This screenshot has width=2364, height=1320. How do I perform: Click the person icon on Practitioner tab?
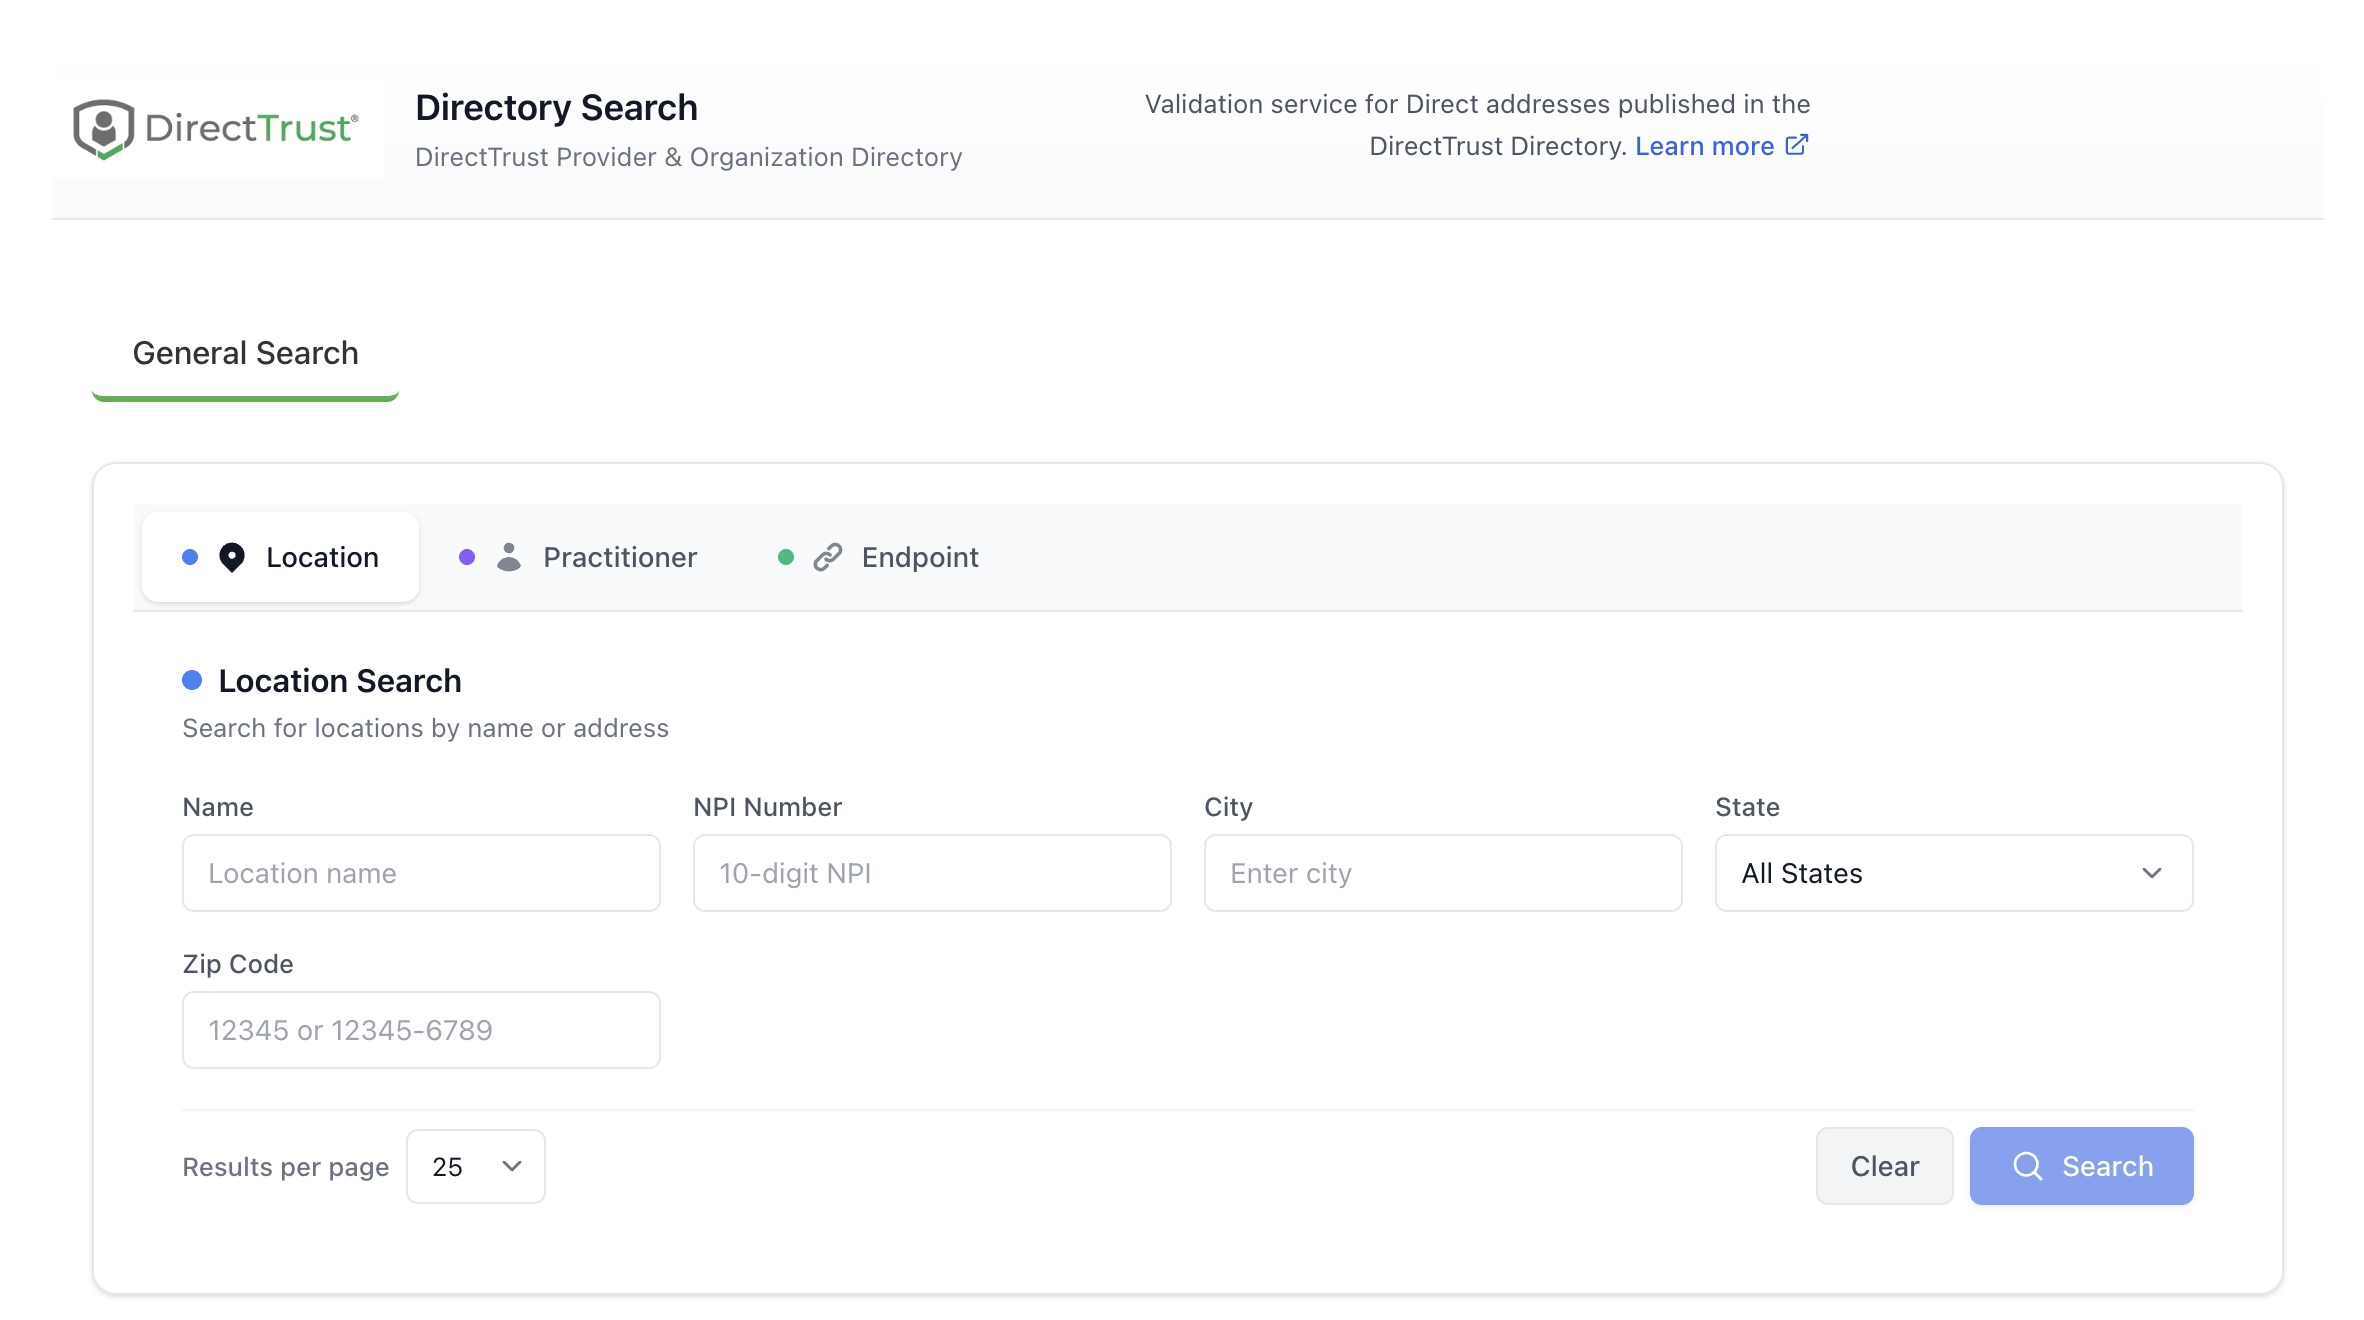[509, 557]
